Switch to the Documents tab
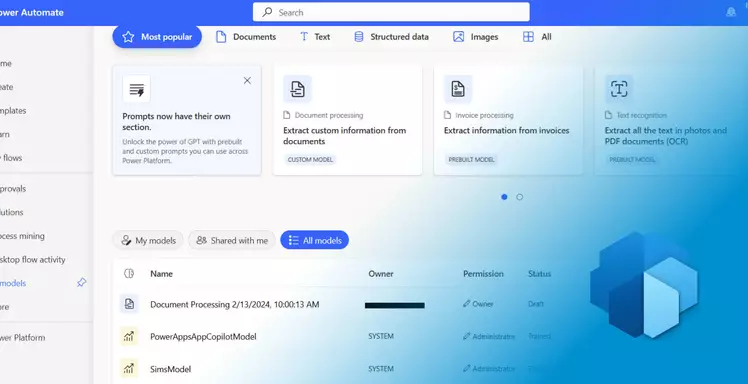748x384 pixels. 246,37
